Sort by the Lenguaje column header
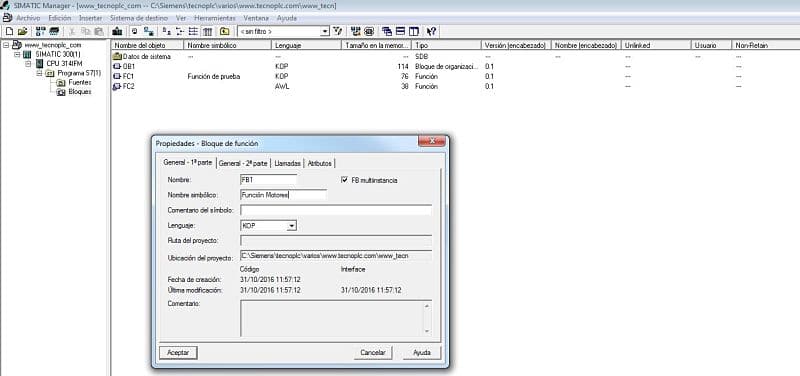 pyautogui.click(x=306, y=45)
